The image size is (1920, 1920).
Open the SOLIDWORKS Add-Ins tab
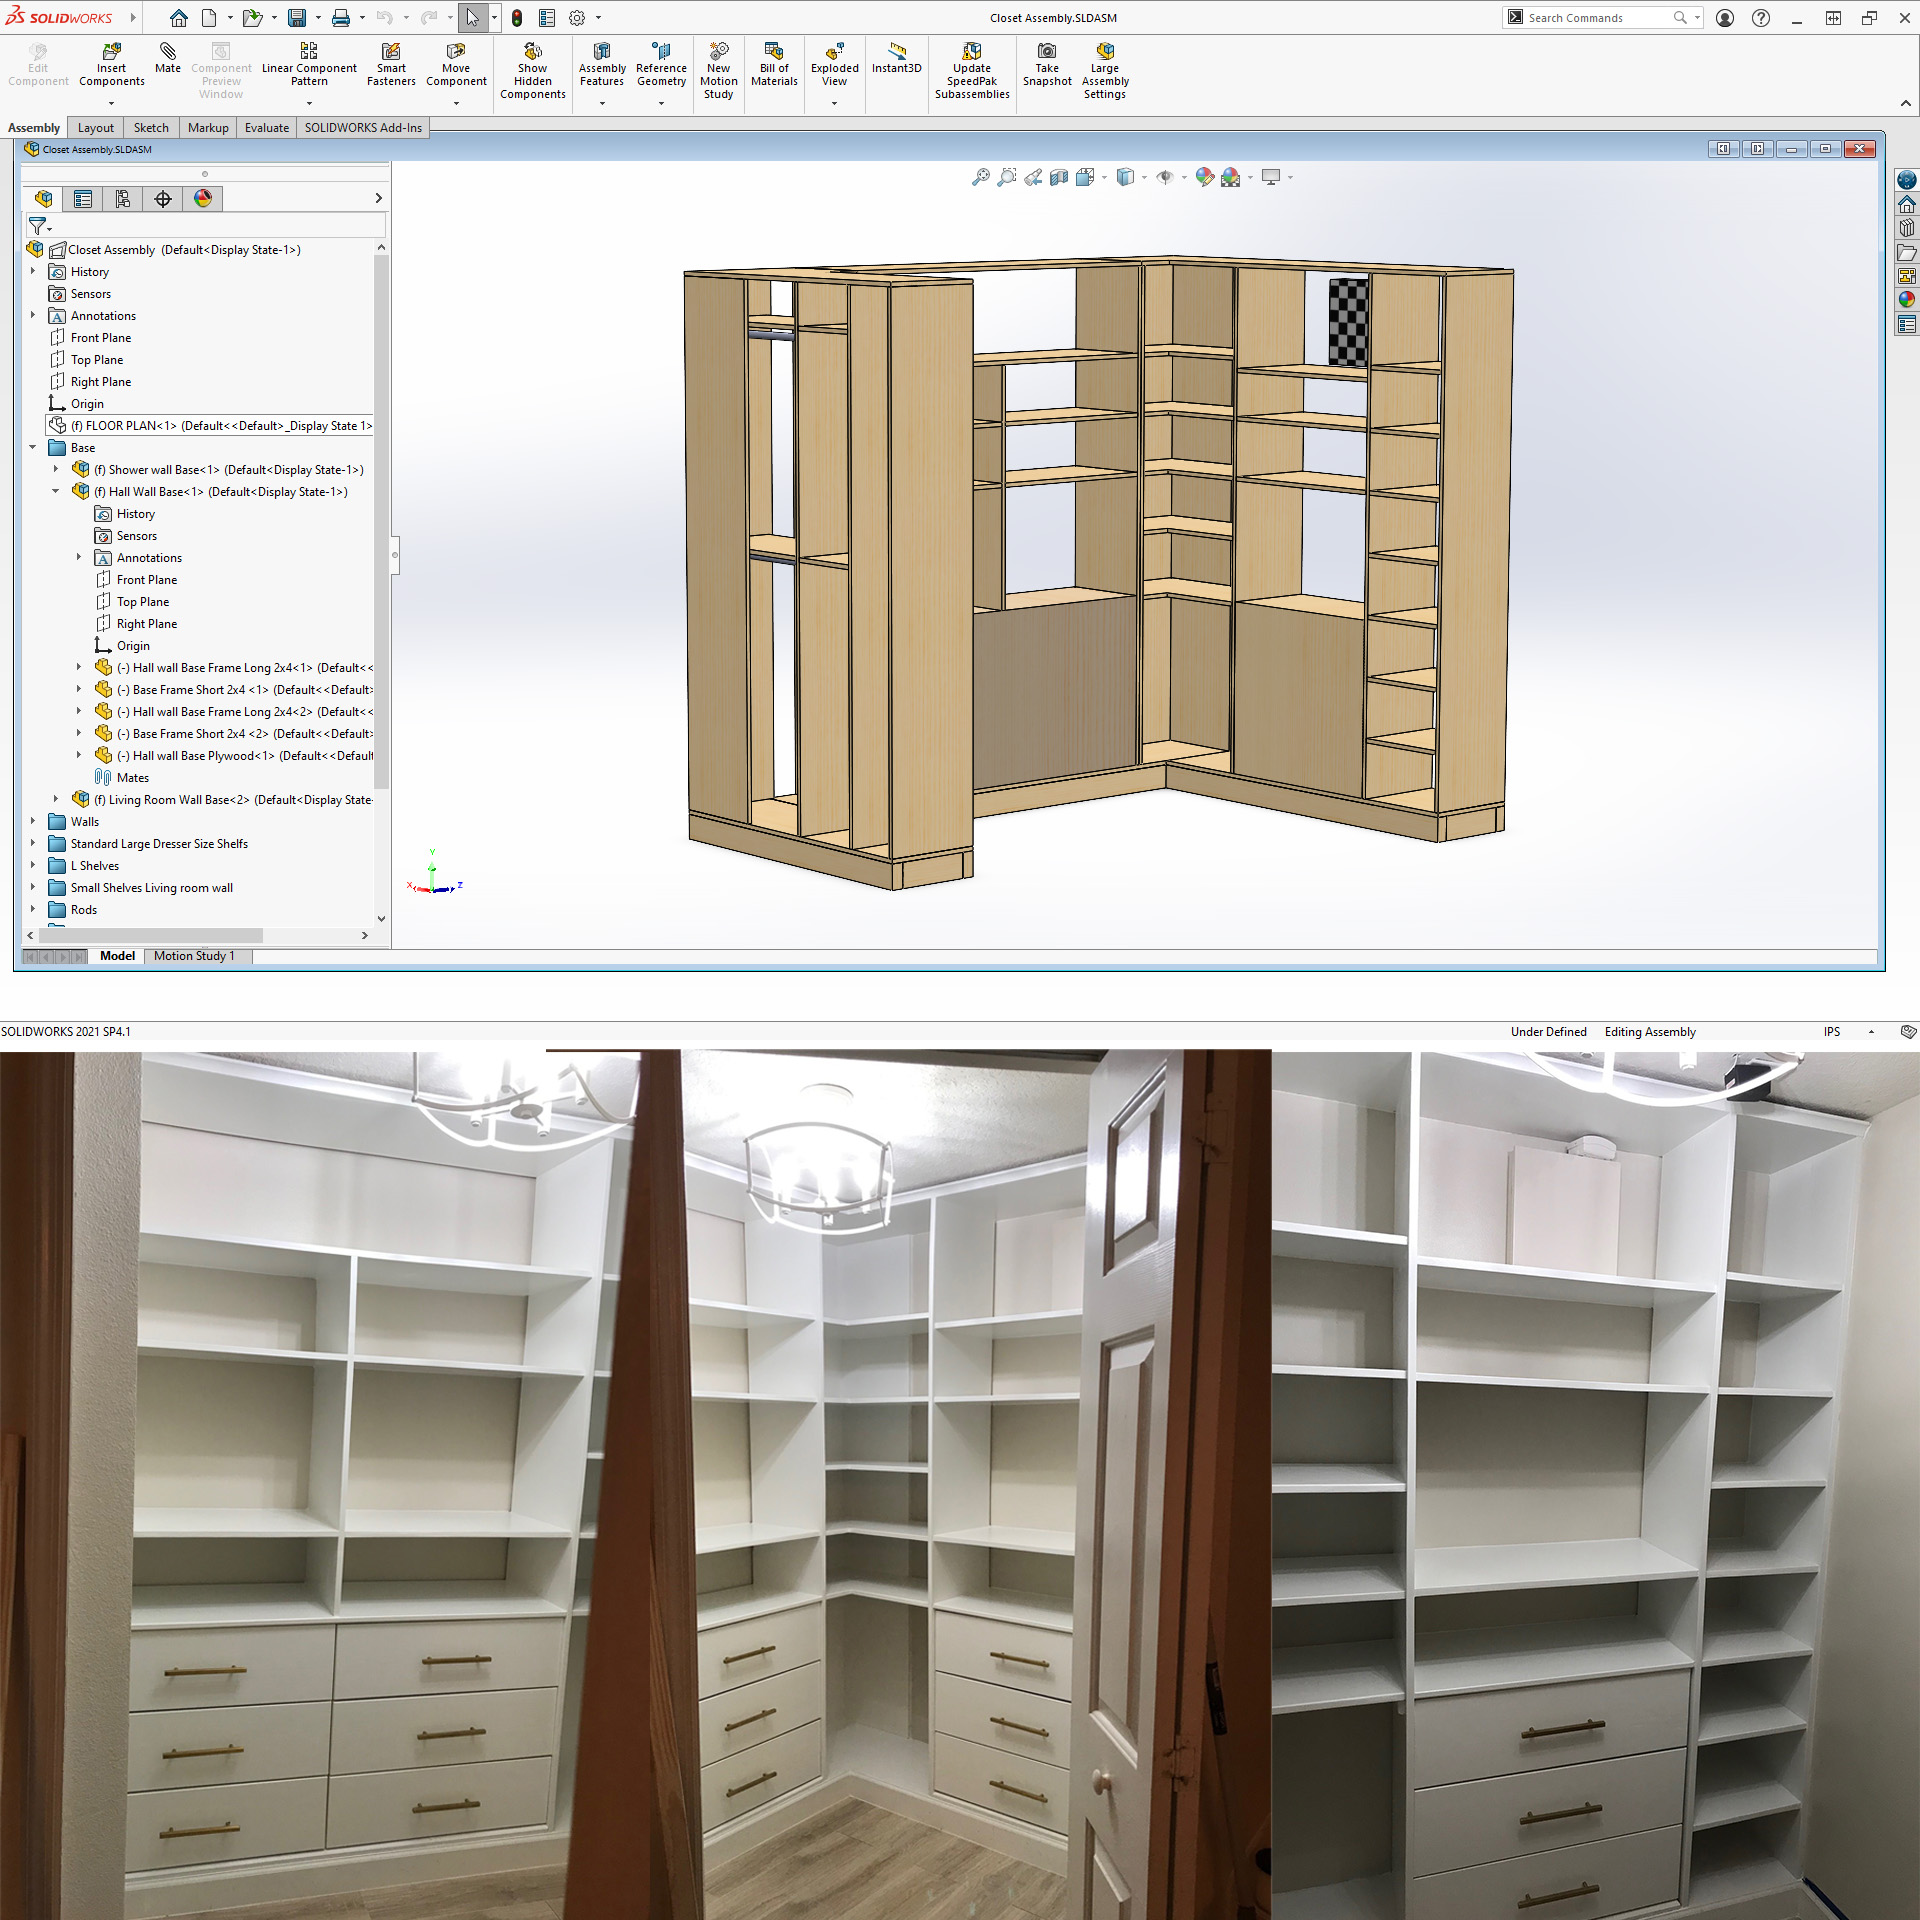(363, 128)
